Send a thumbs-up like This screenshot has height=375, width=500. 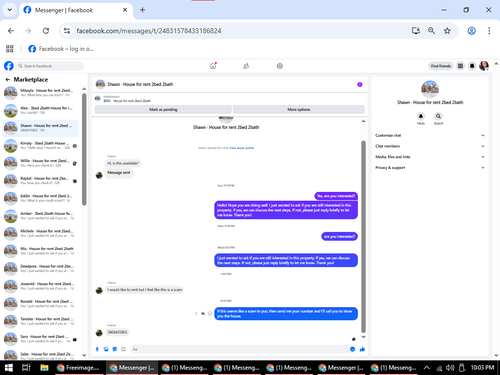tap(362, 349)
